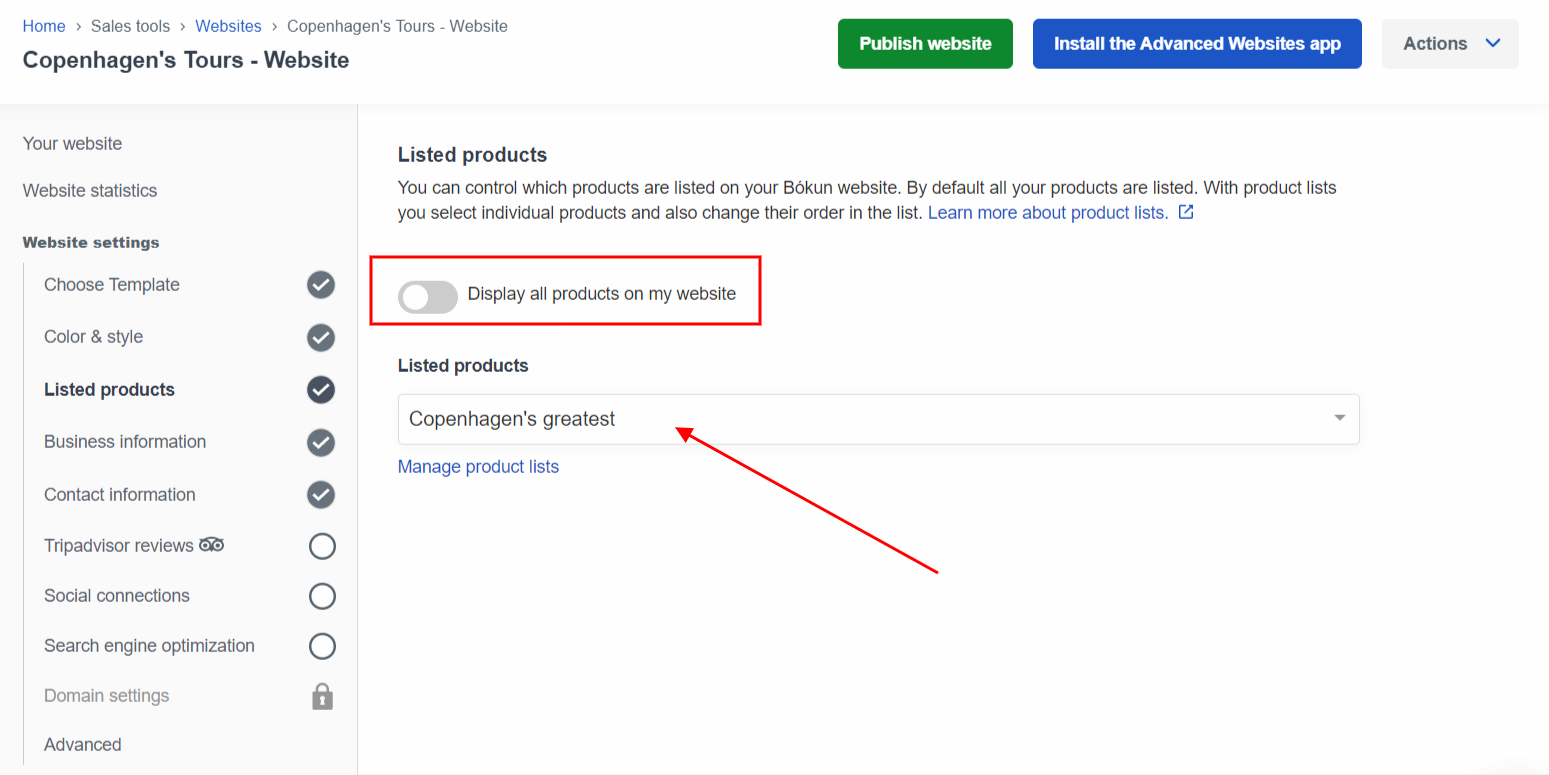Click the external link icon after Learn more
1549x775 pixels.
[x=1186, y=212]
